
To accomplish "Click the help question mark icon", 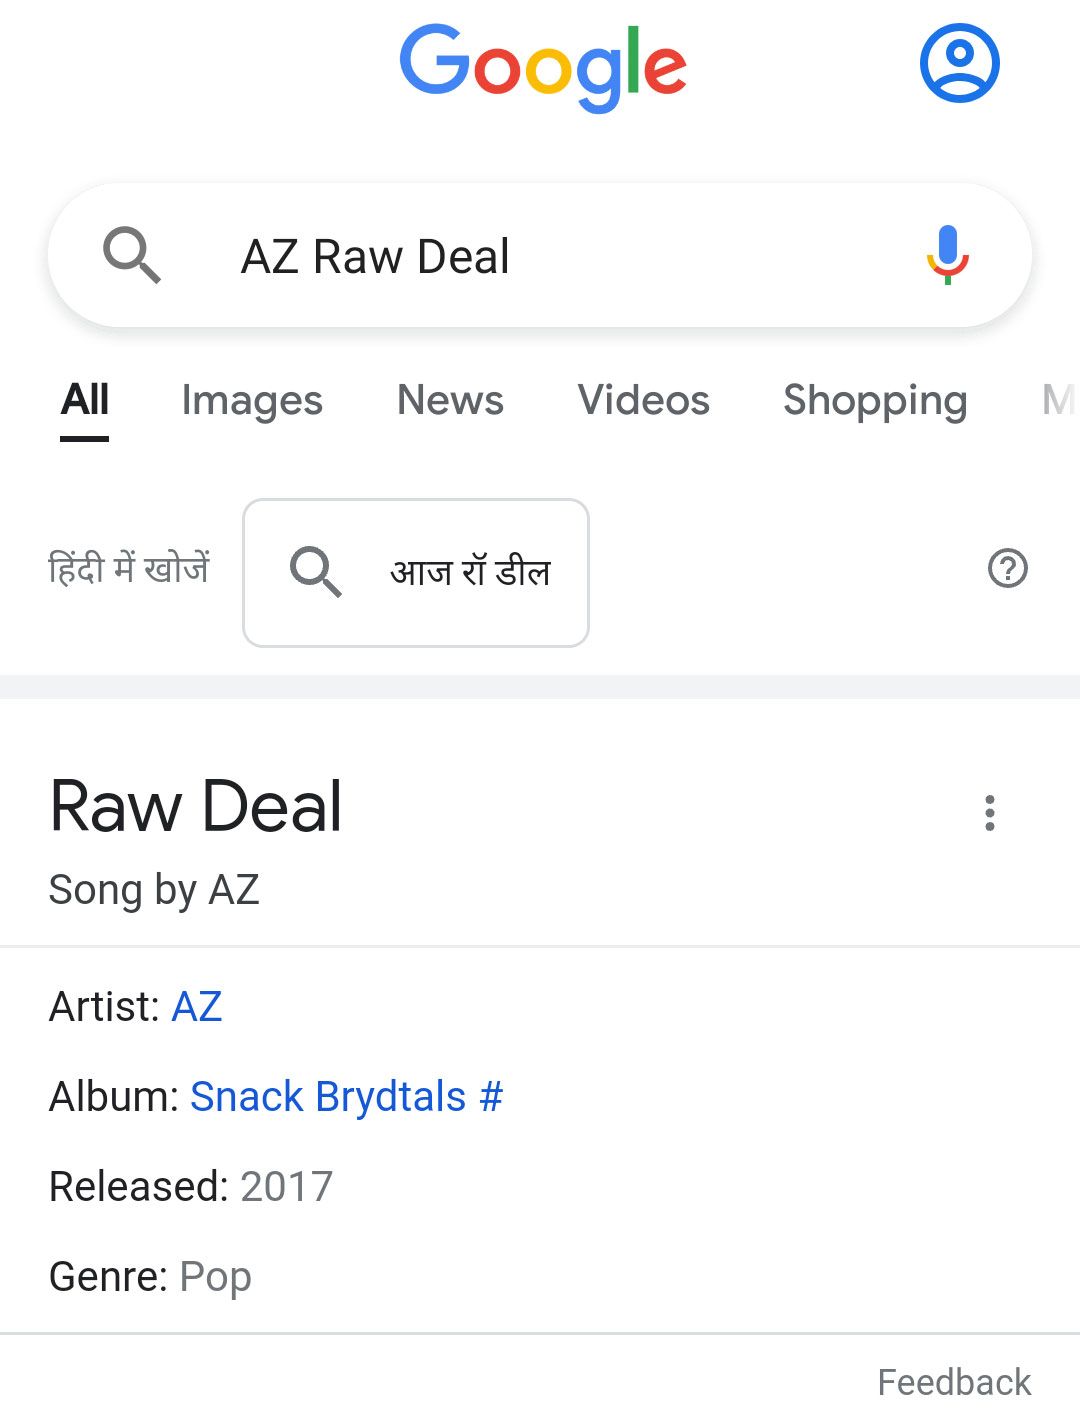I will [x=1007, y=569].
